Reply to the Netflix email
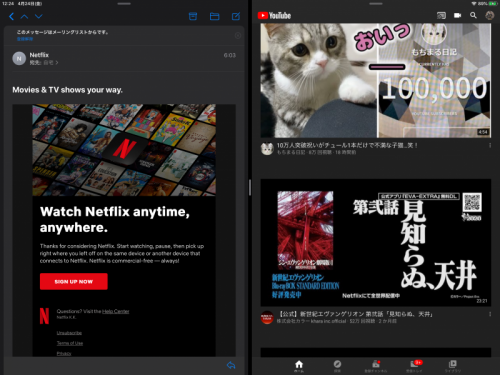Image resolution: width=500 pixels, height=375 pixels. [x=231, y=365]
